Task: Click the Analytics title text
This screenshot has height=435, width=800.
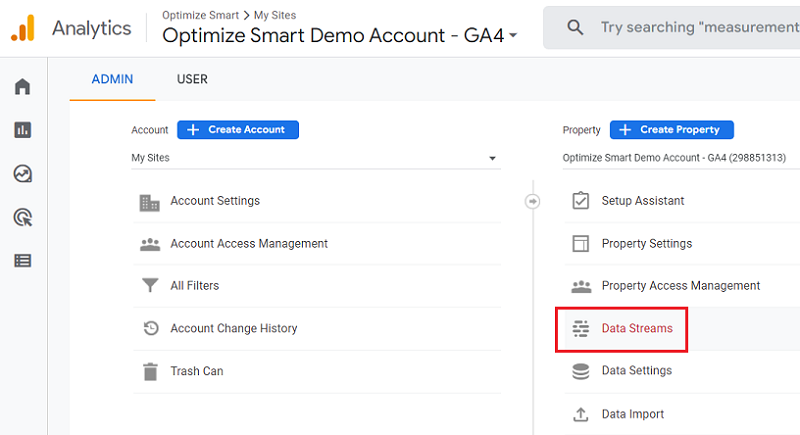Action: point(92,28)
